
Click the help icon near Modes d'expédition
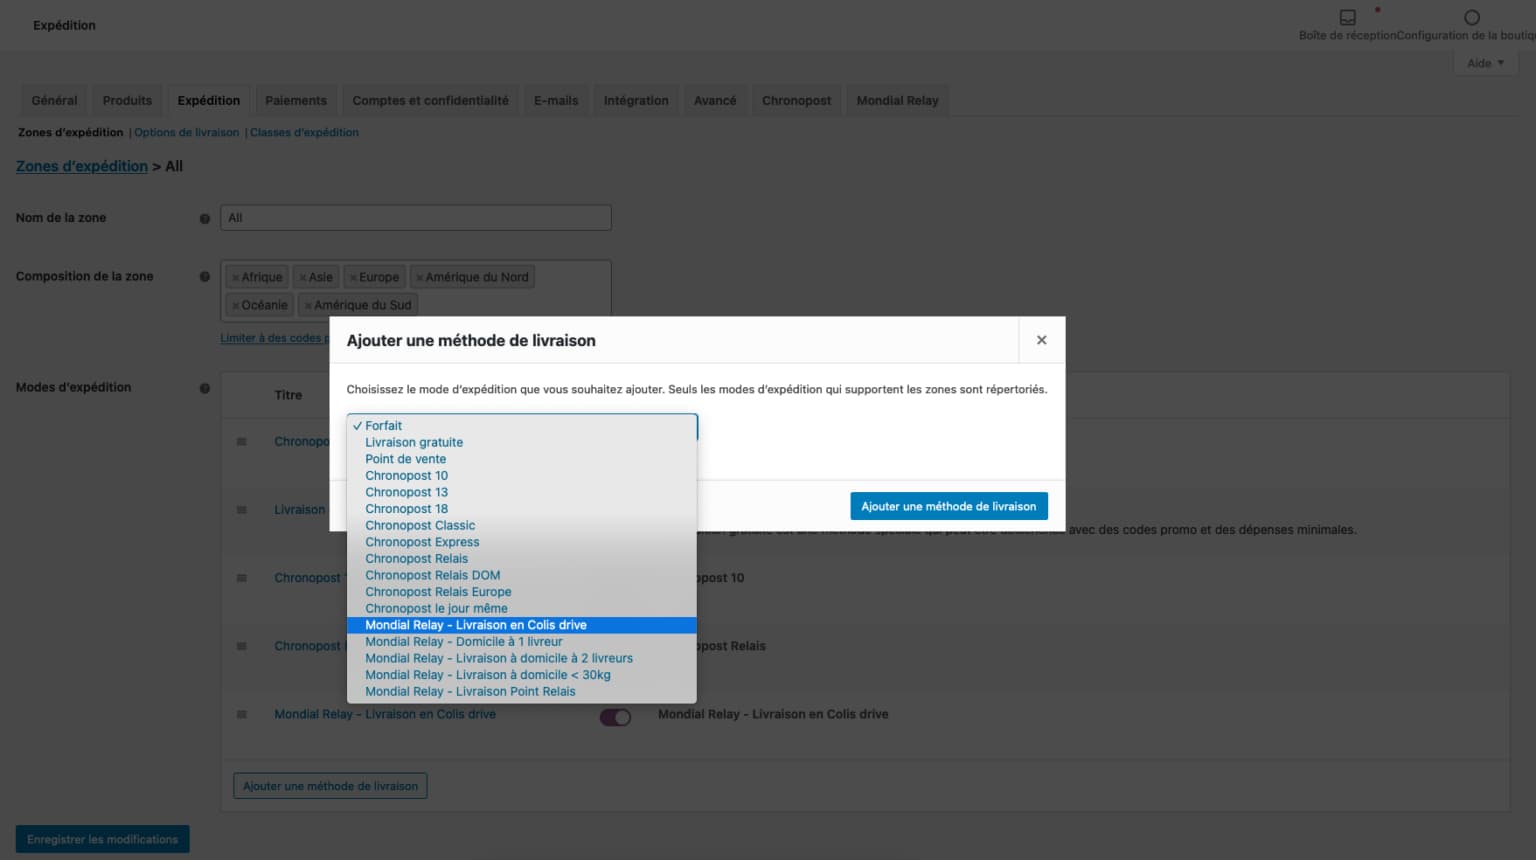coord(205,388)
